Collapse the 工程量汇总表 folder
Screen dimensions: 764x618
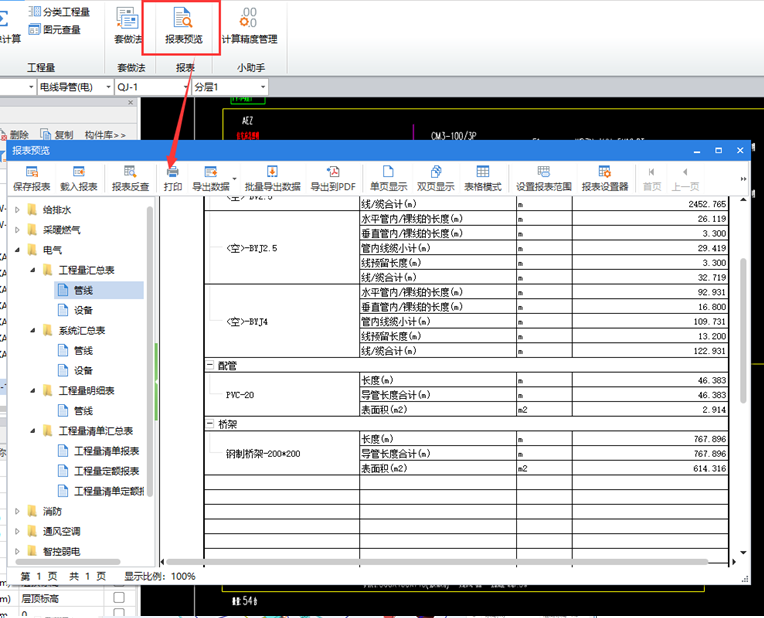32,270
